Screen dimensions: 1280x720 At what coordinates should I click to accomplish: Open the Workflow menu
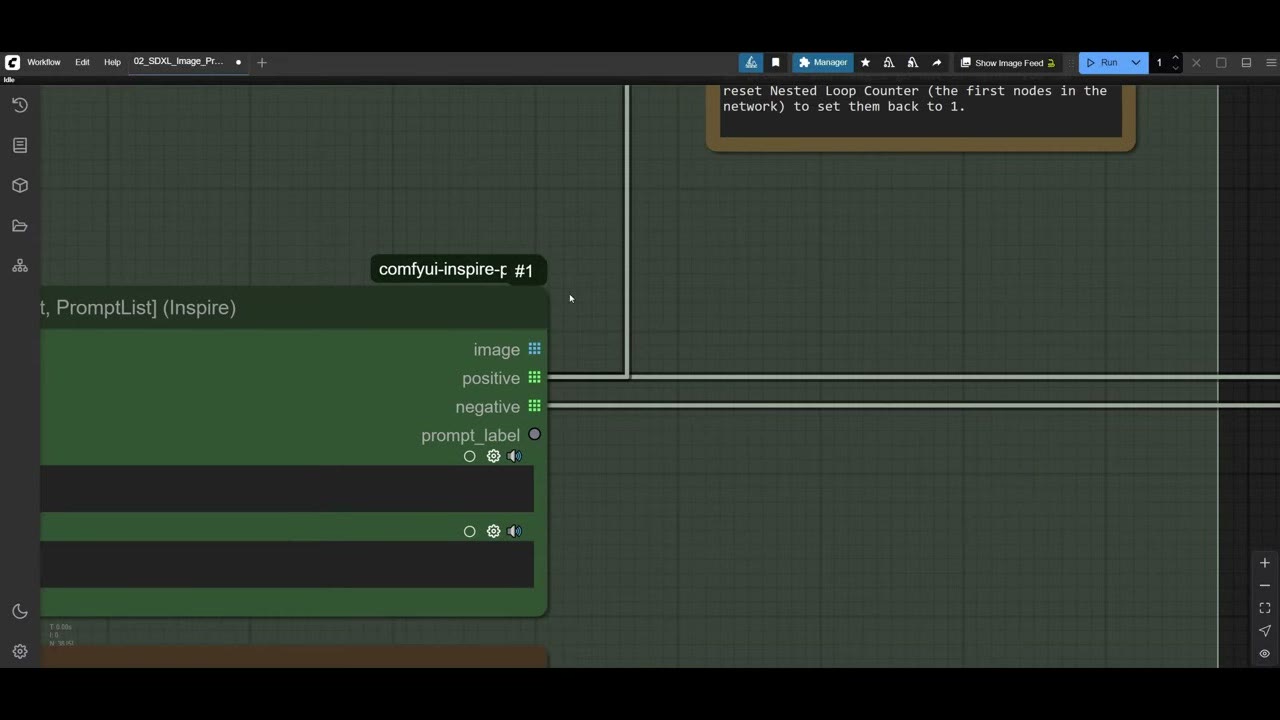tap(44, 62)
